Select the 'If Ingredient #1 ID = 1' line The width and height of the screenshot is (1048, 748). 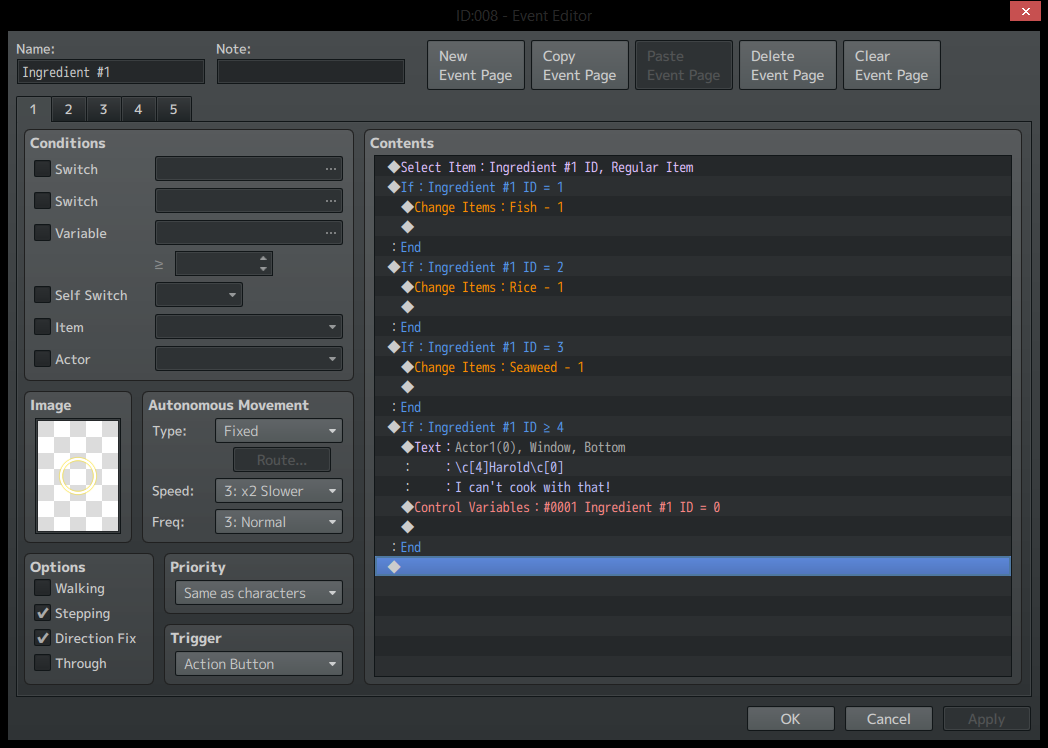pos(693,187)
